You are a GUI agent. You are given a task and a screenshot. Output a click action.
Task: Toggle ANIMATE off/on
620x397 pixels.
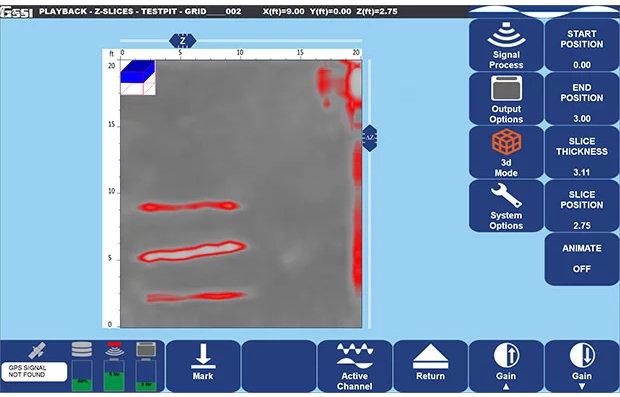pyautogui.click(x=582, y=259)
